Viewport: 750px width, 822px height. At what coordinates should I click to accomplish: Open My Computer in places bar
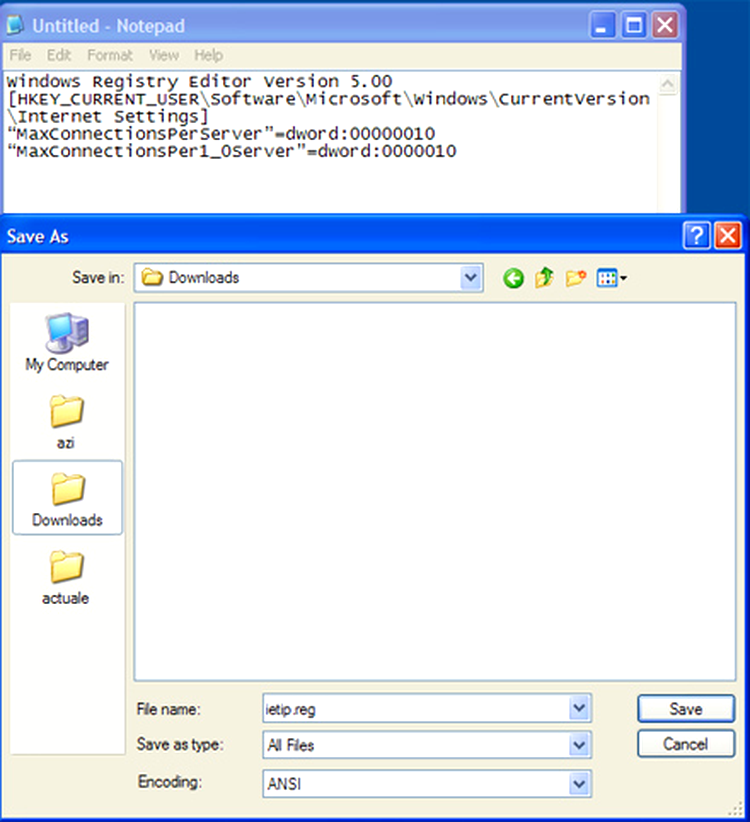coord(67,342)
